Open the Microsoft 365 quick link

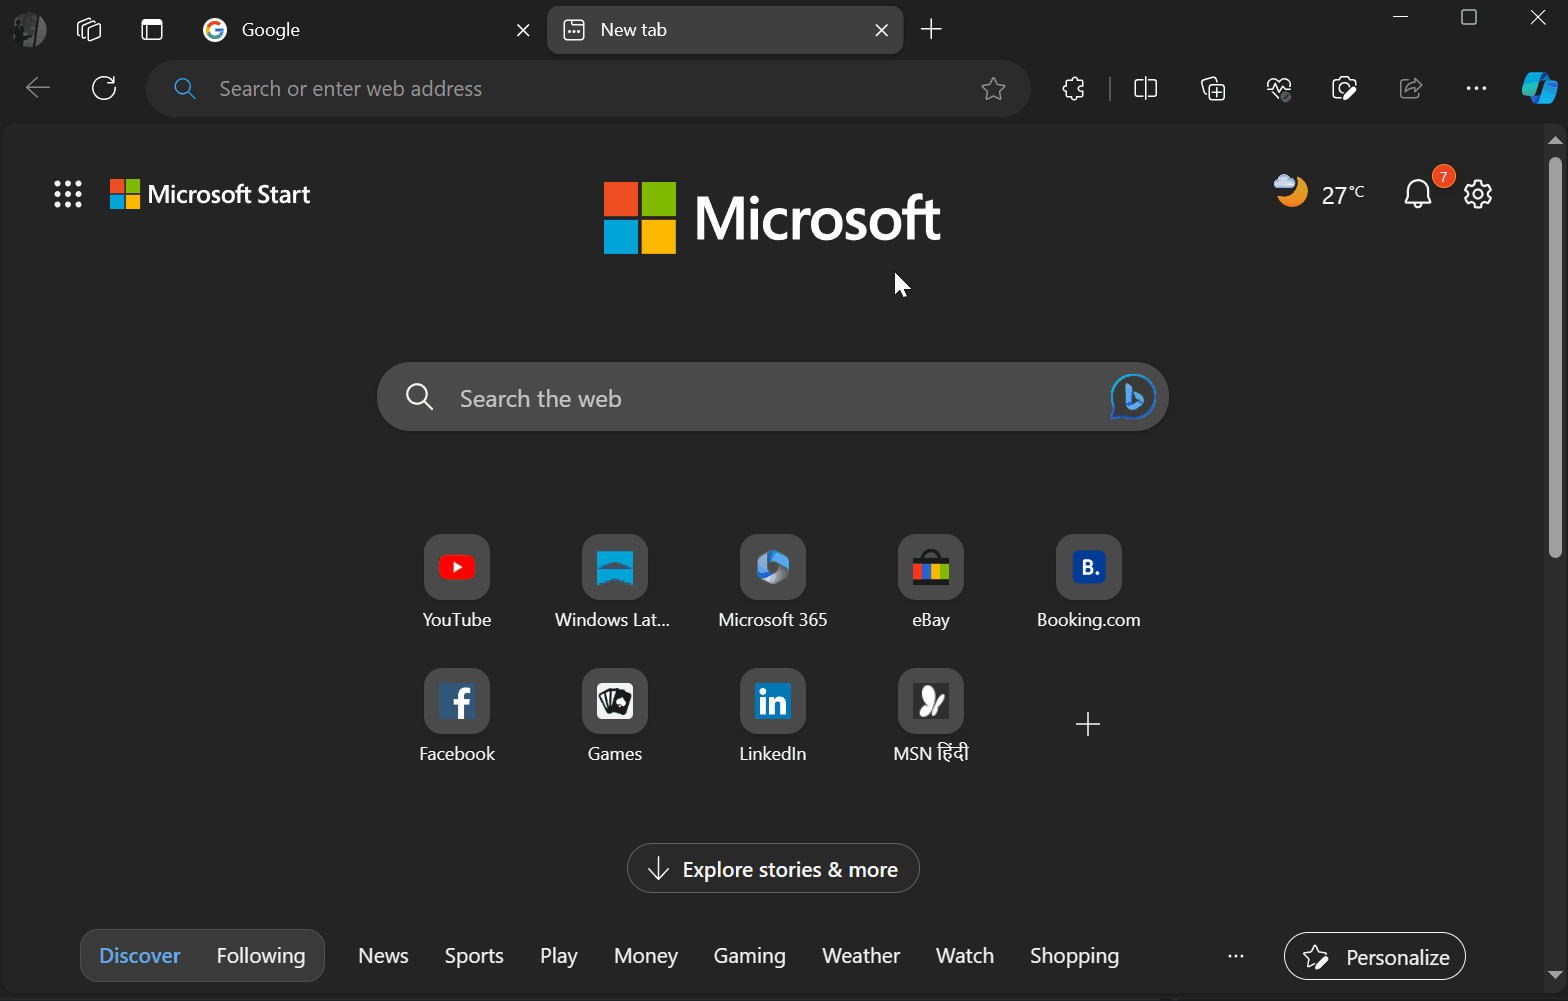pos(773,582)
